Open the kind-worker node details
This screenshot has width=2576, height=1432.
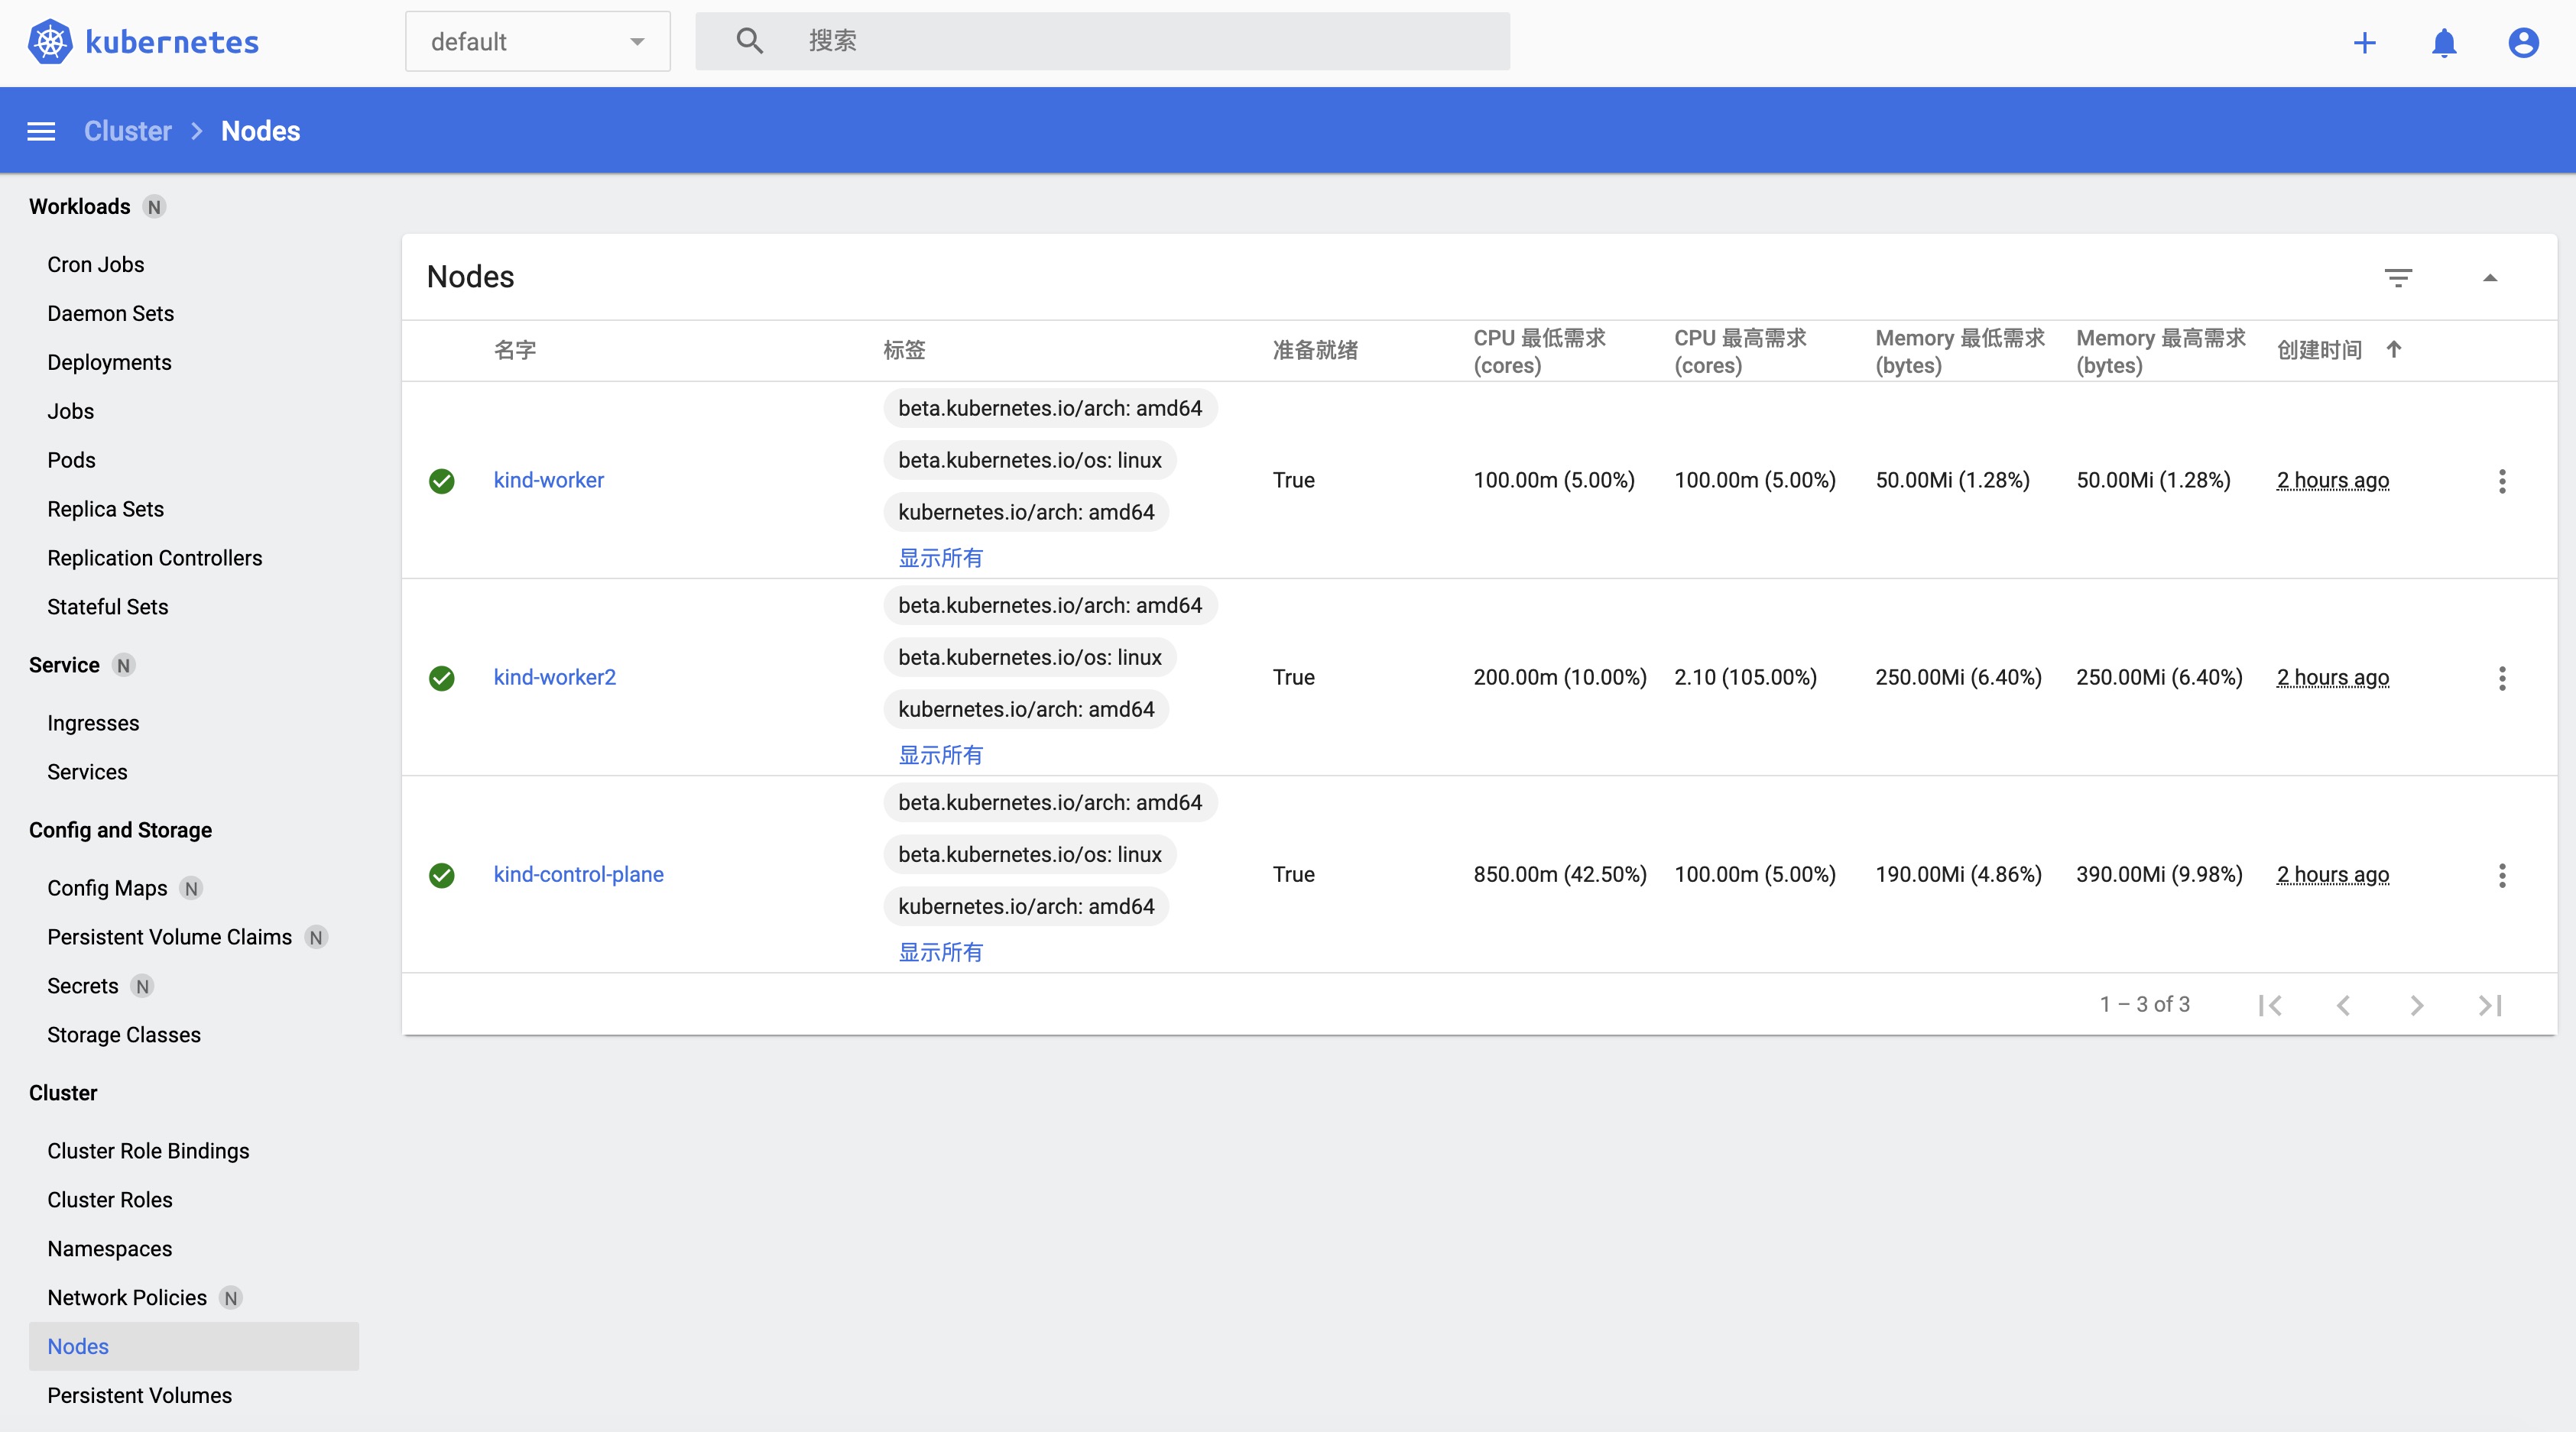pos(548,480)
